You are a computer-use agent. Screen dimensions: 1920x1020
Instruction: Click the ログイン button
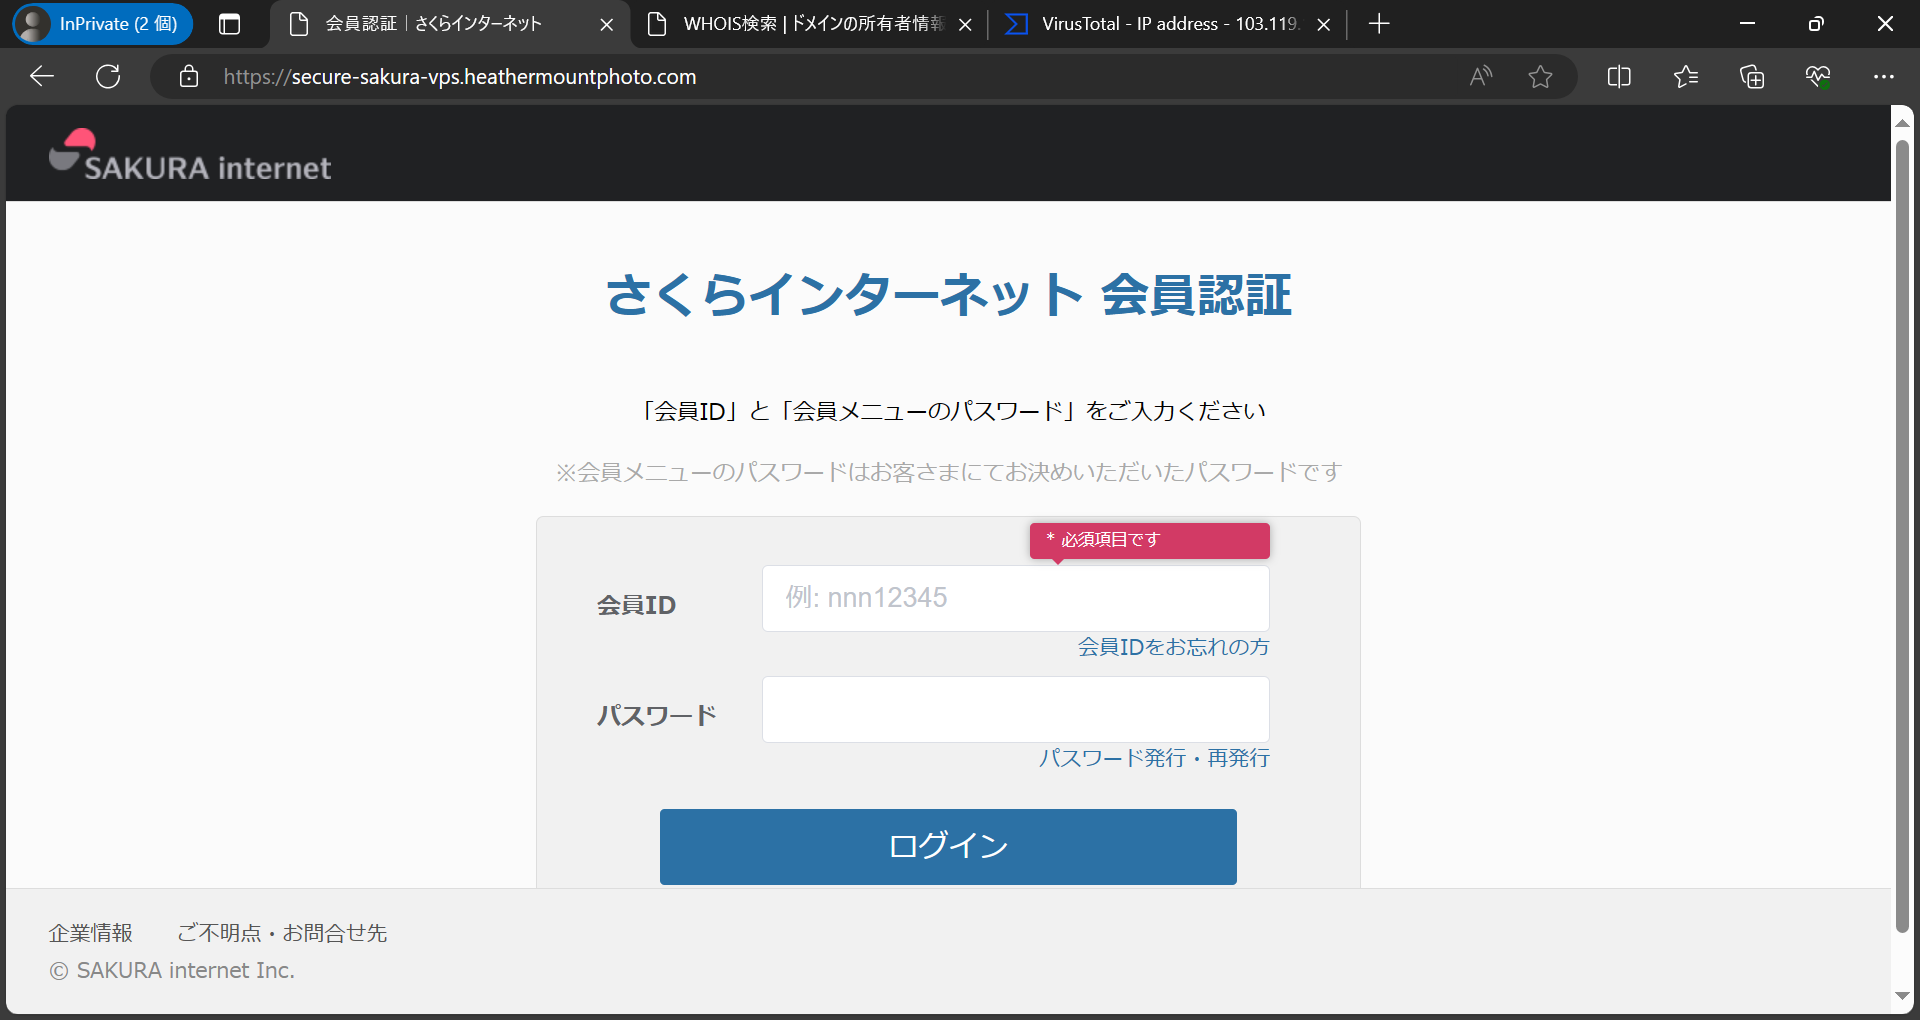tap(948, 846)
